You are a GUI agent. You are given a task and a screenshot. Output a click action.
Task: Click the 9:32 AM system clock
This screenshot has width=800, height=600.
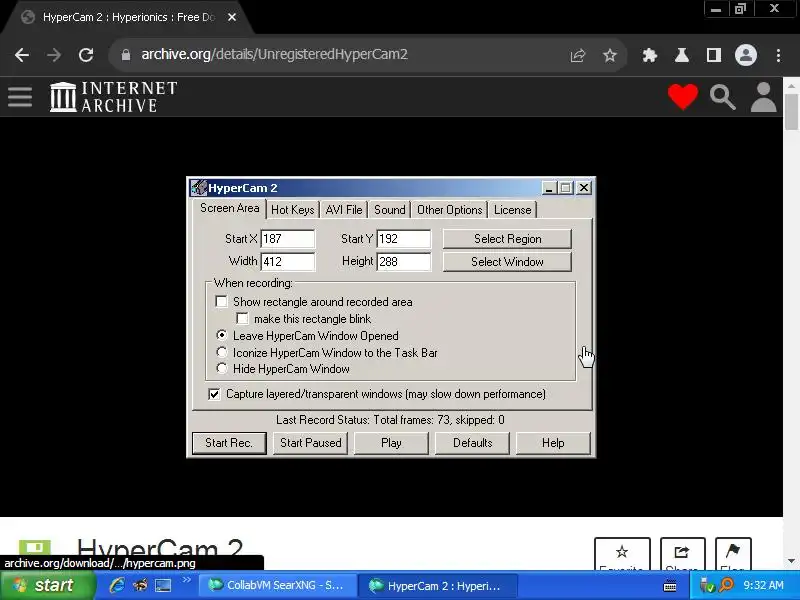pos(763,585)
